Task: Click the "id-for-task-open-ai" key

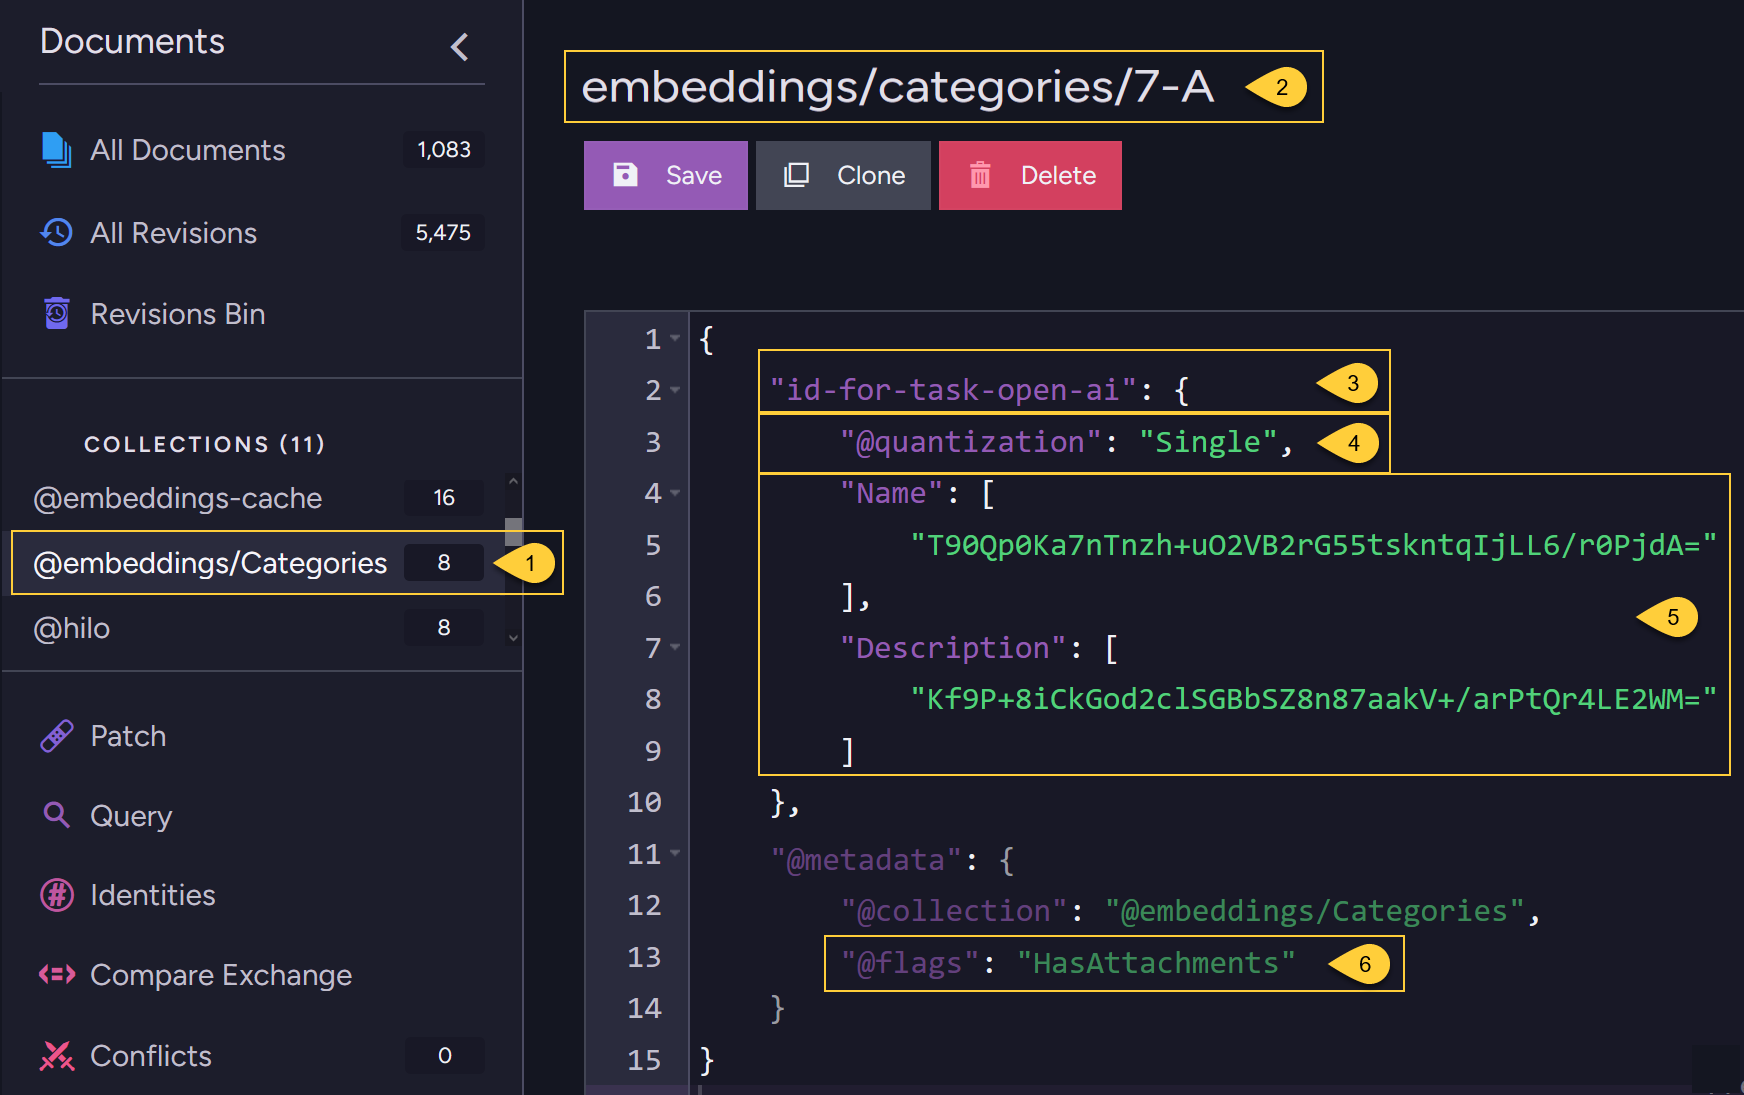Action: click(953, 390)
